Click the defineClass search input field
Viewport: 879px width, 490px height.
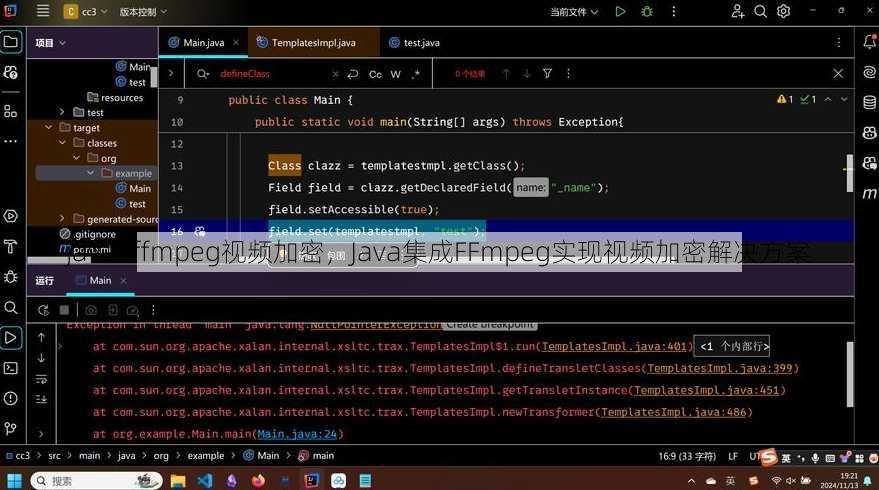click(x=274, y=74)
